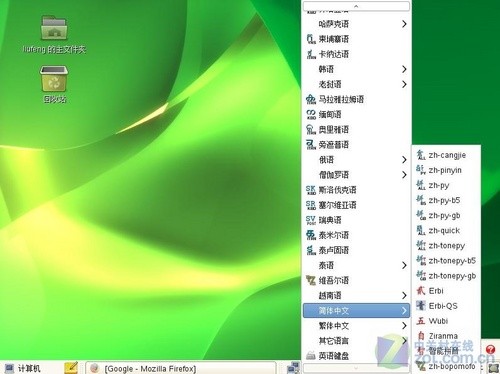Expand the 俄语 submenu arrow
500x374 pixels.
click(404, 160)
